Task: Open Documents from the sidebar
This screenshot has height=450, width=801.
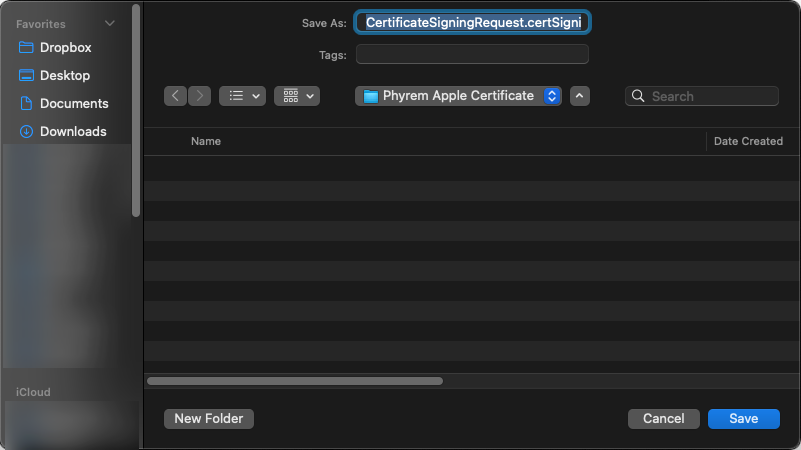Action: pyautogui.click(x=73, y=103)
